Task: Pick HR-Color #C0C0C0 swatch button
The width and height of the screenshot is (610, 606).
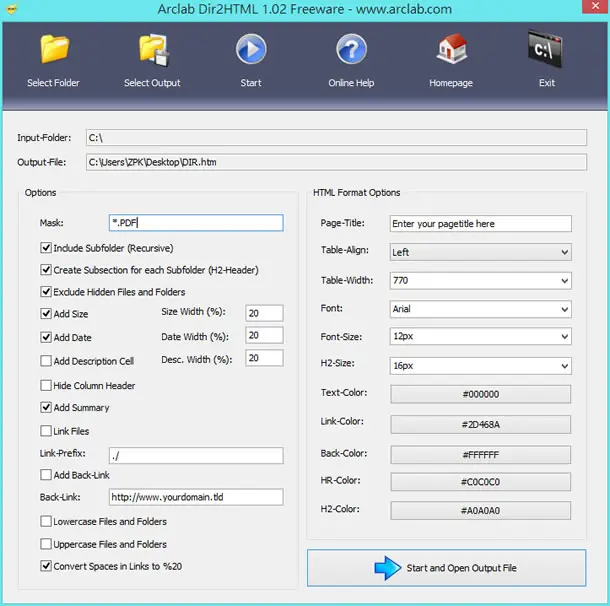Action: (480, 482)
